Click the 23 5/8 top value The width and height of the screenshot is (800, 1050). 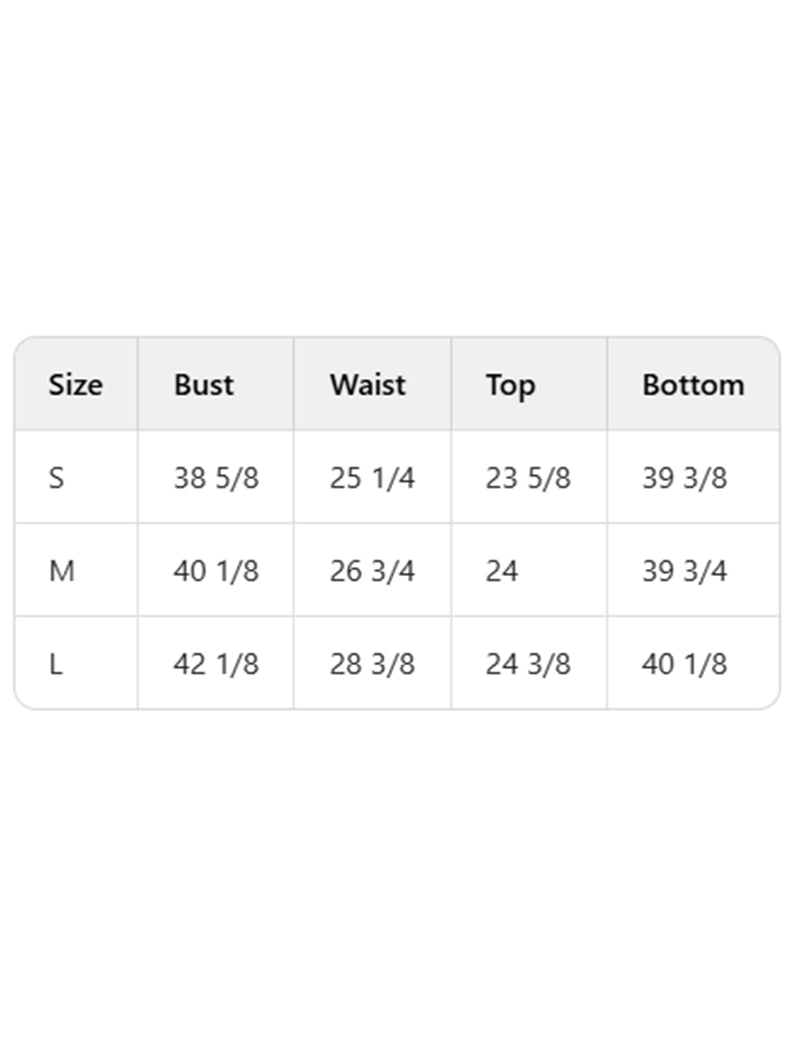(x=528, y=478)
